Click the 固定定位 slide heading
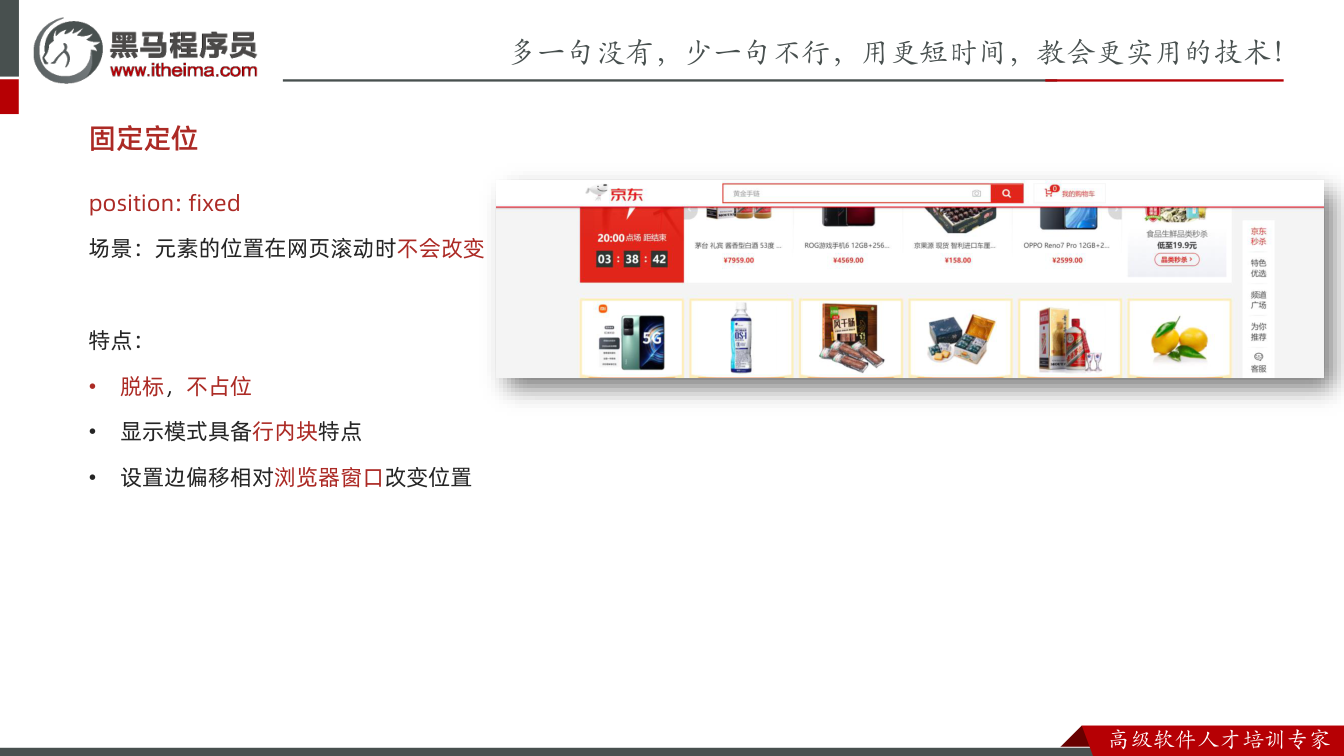1344x756 pixels. 143,139
